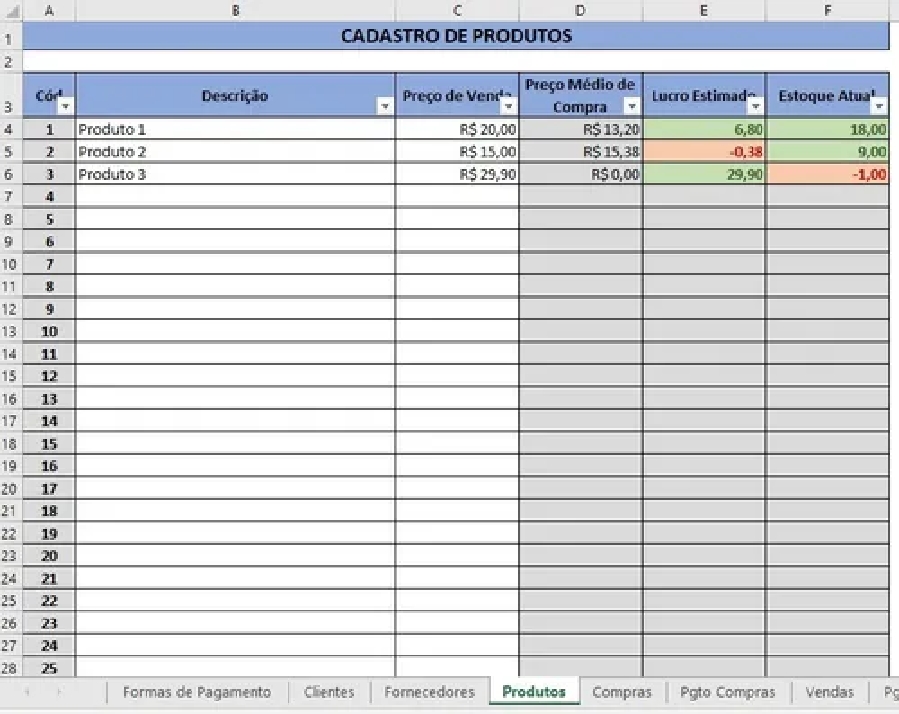Select the R$ 29,90 sale price cell
Image resolution: width=899 pixels, height=714 pixels.
[x=457, y=174]
